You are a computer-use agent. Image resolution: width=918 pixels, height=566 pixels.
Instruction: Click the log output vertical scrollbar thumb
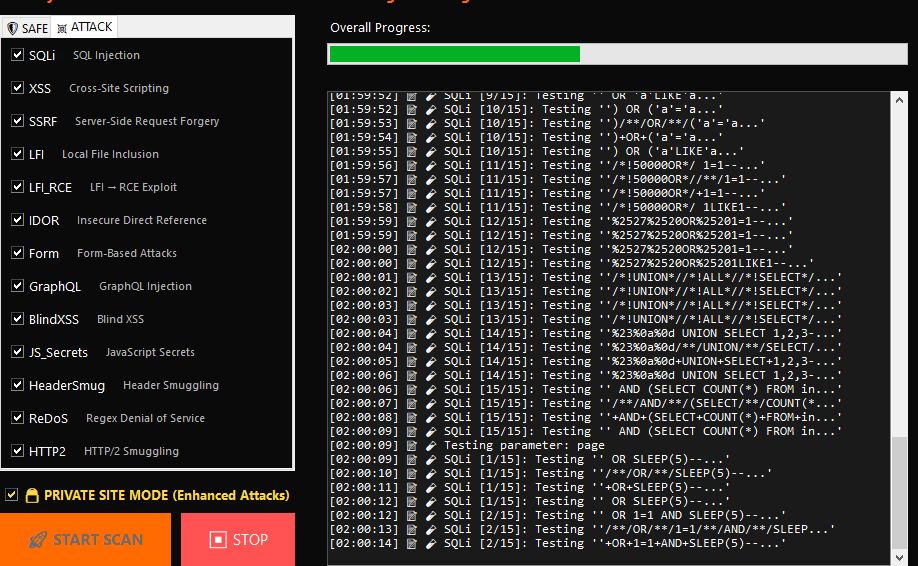click(x=900, y=490)
